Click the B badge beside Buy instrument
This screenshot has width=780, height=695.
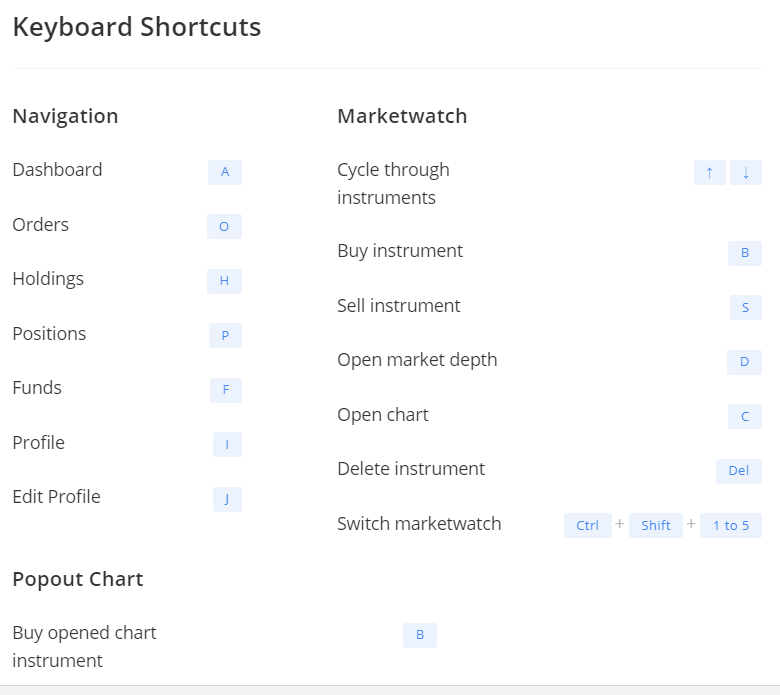click(x=745, y=253)
